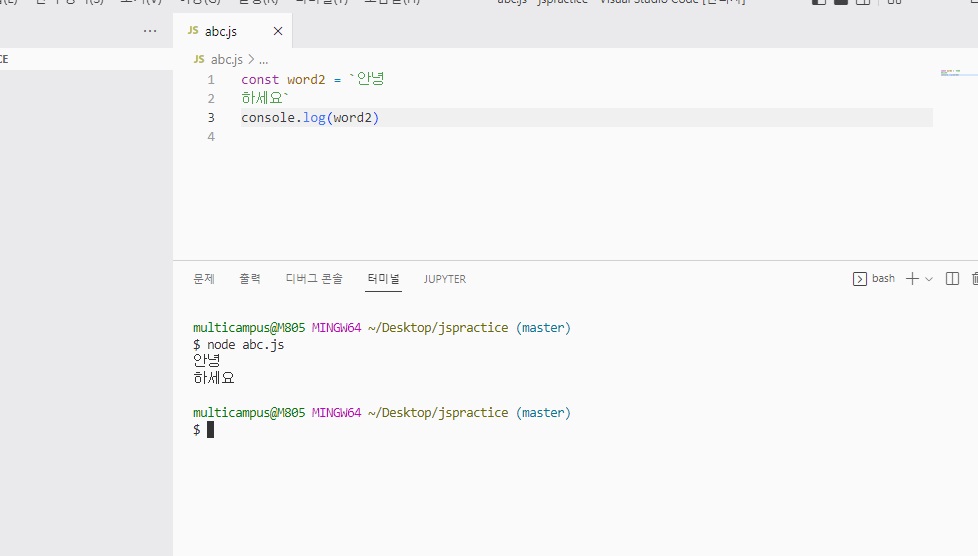Kill the terminal with trash icon

pyautogui.click(x=974, y=279)
